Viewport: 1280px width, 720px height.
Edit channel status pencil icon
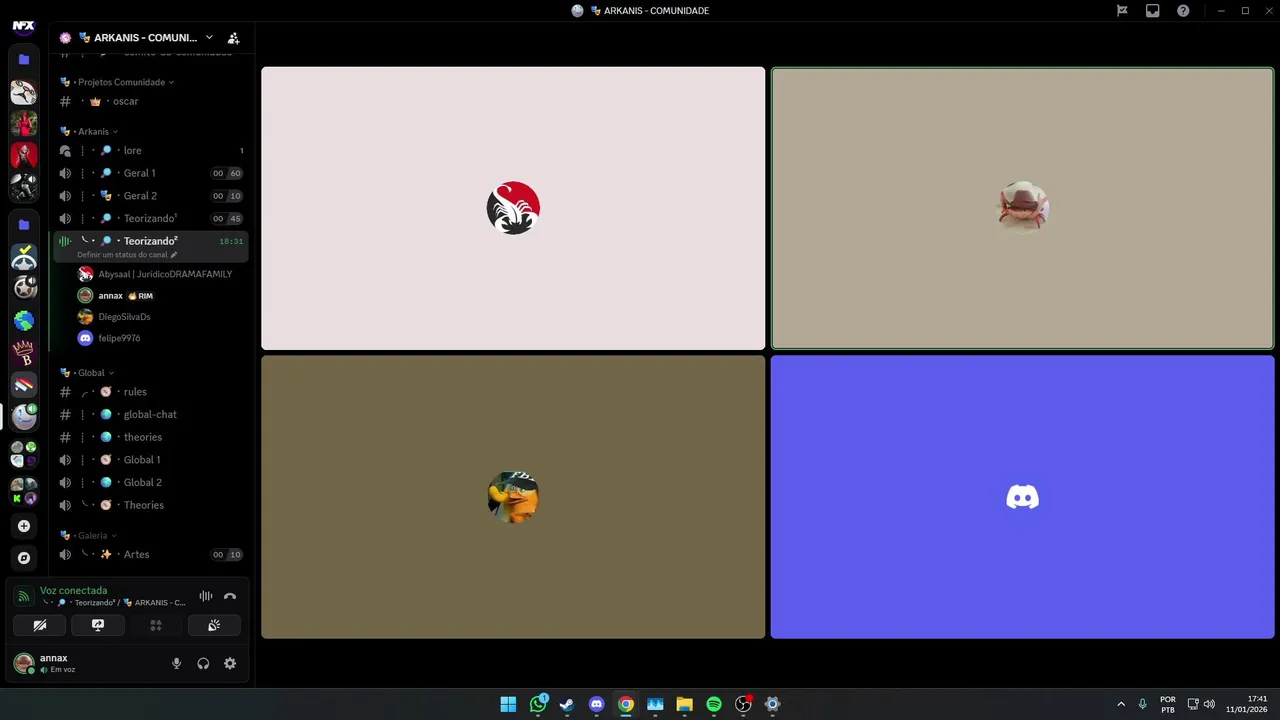click(174, 255)
